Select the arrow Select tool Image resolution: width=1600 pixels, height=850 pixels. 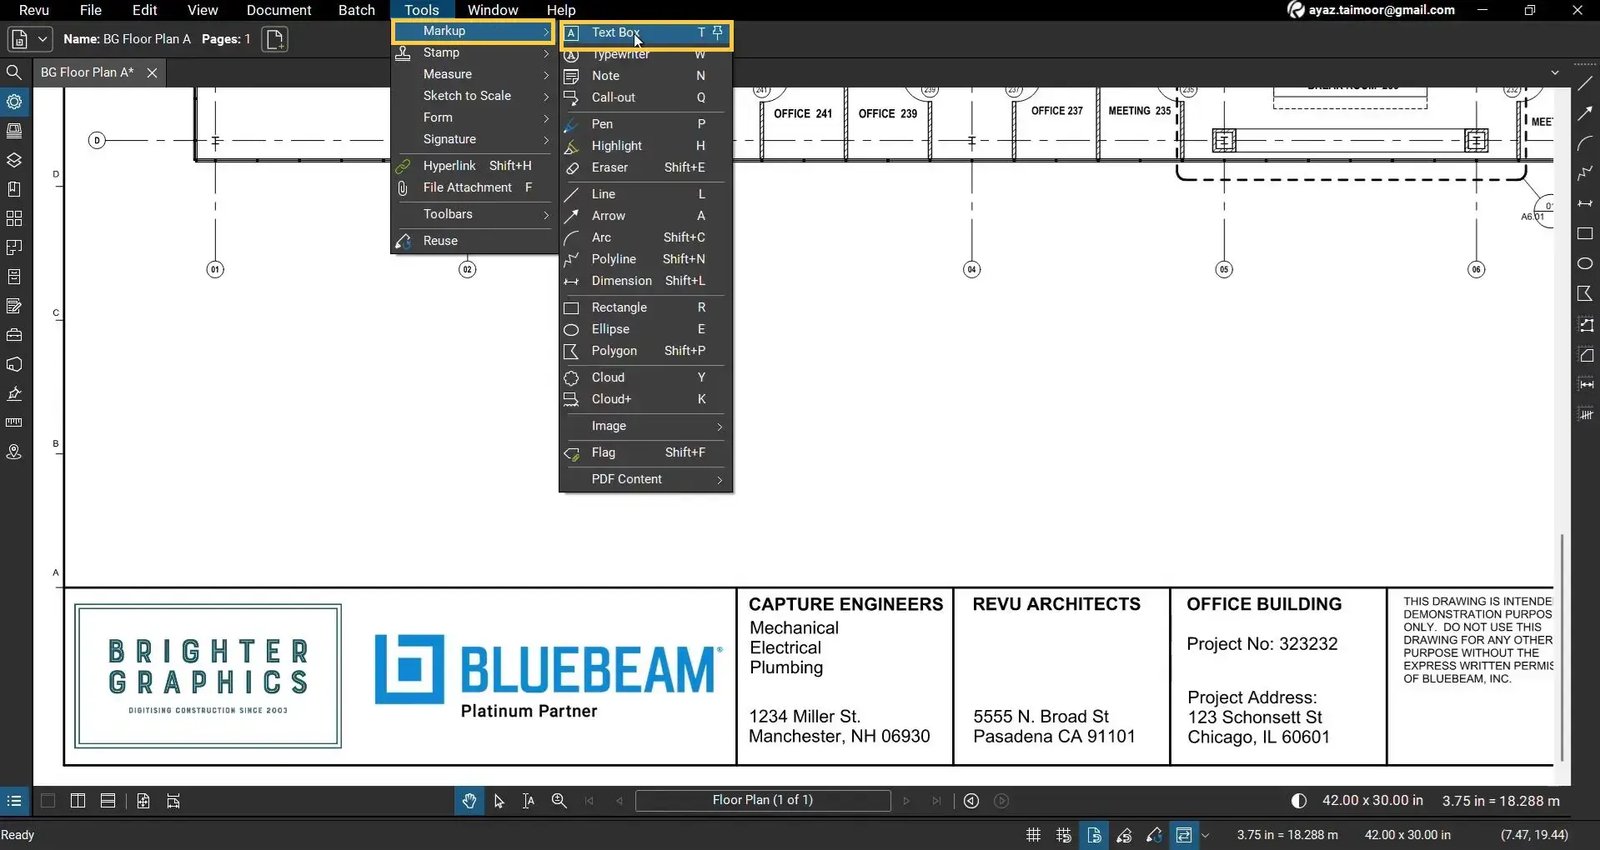point(499,801)
